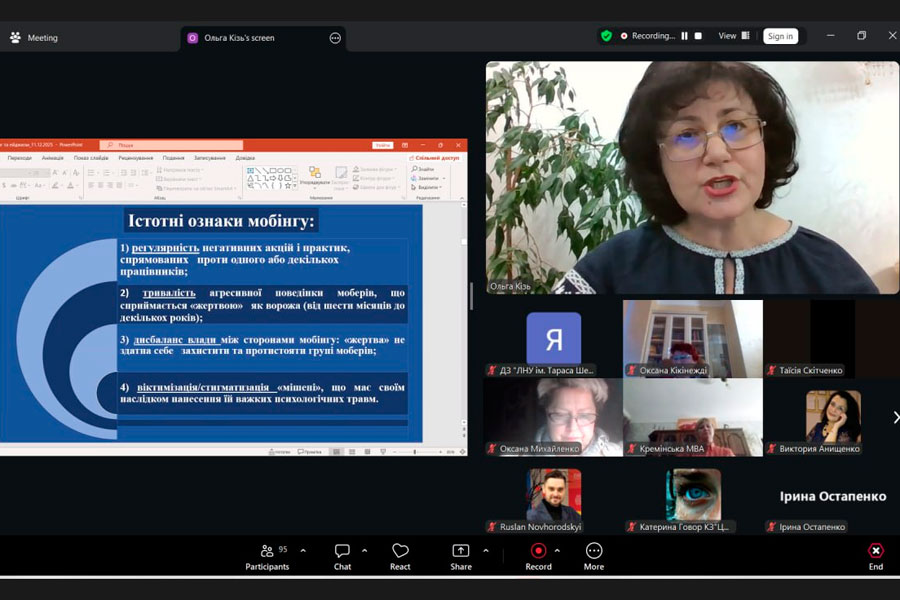Open screen share options ellipsis
The height and width of the screenshot is (600, 900).
click(x=335, y=38)
